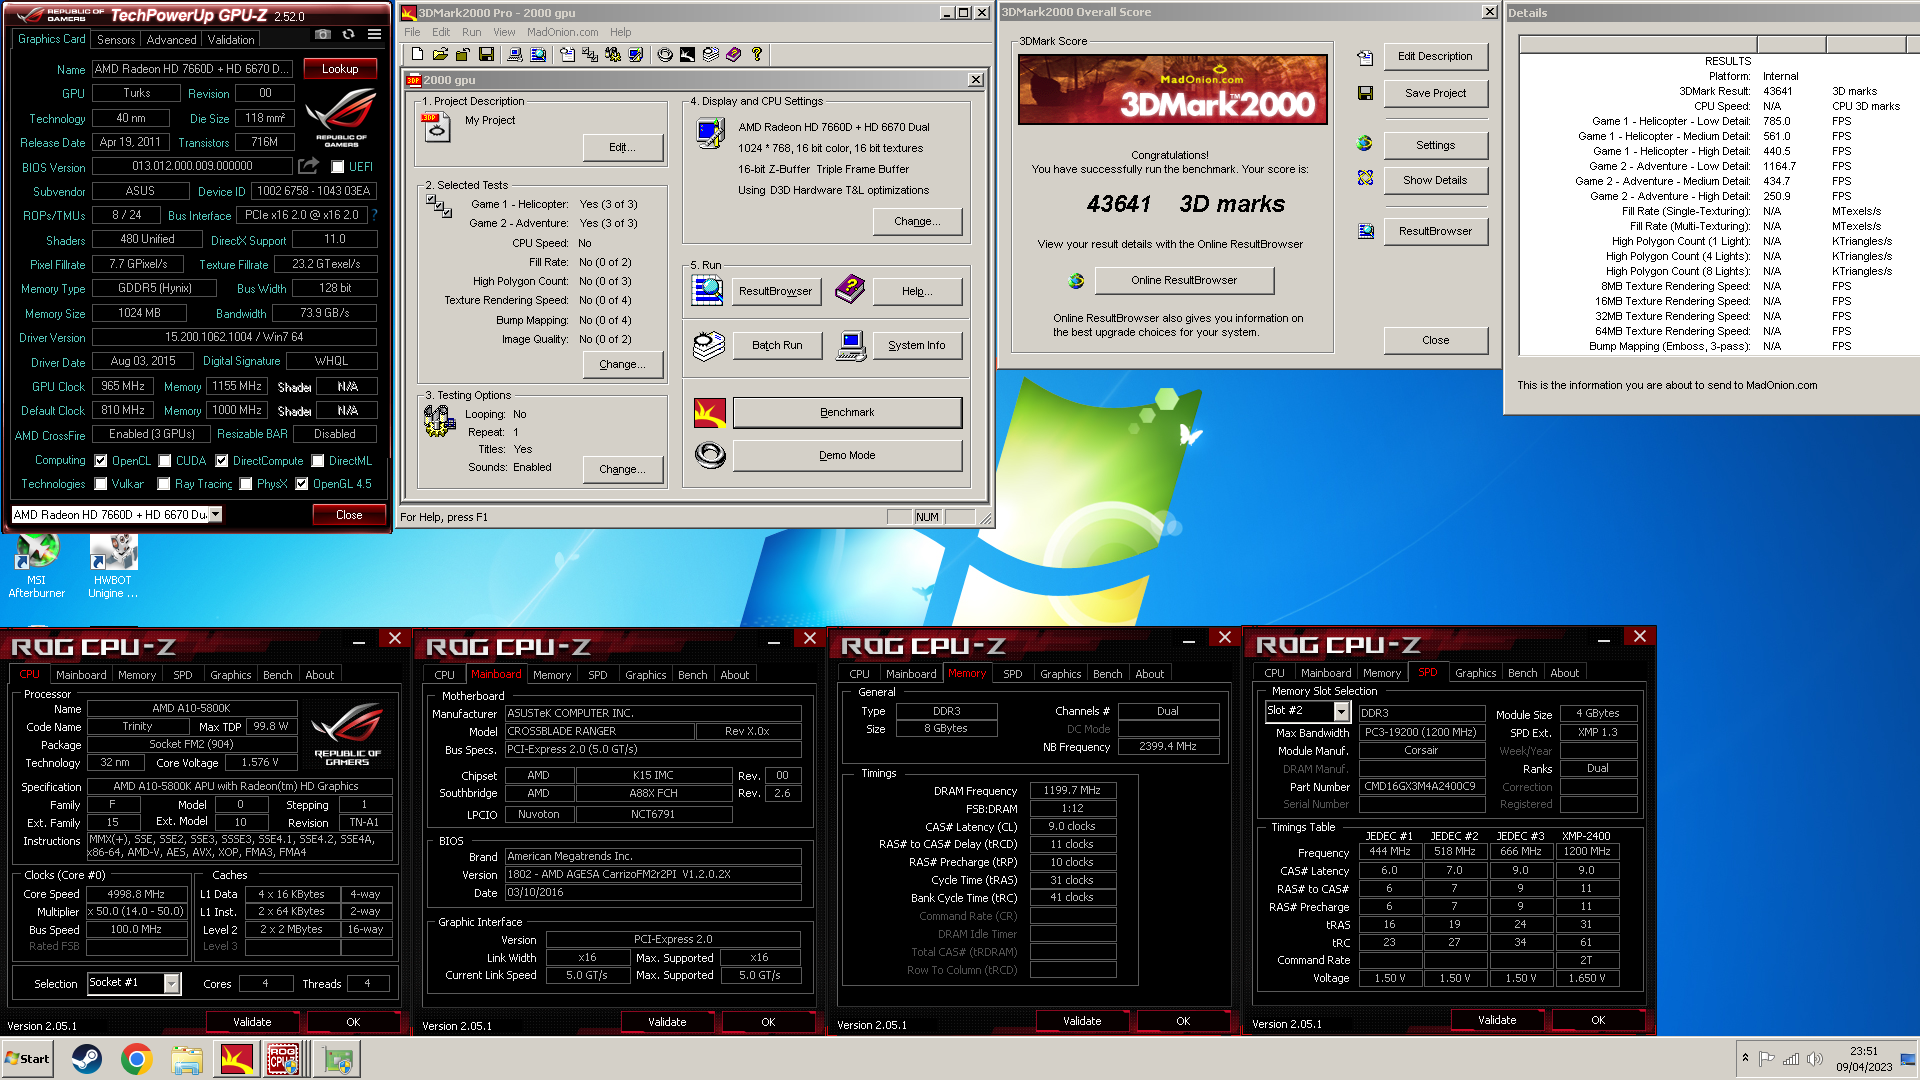Take a GPU-Z screenshot with camera icon

(323, 35)
